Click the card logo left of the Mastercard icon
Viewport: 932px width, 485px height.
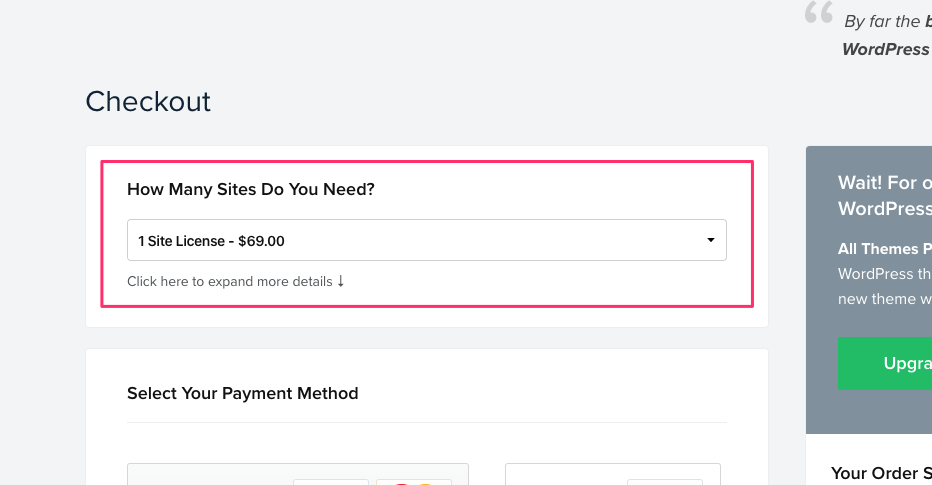[331, 482]
